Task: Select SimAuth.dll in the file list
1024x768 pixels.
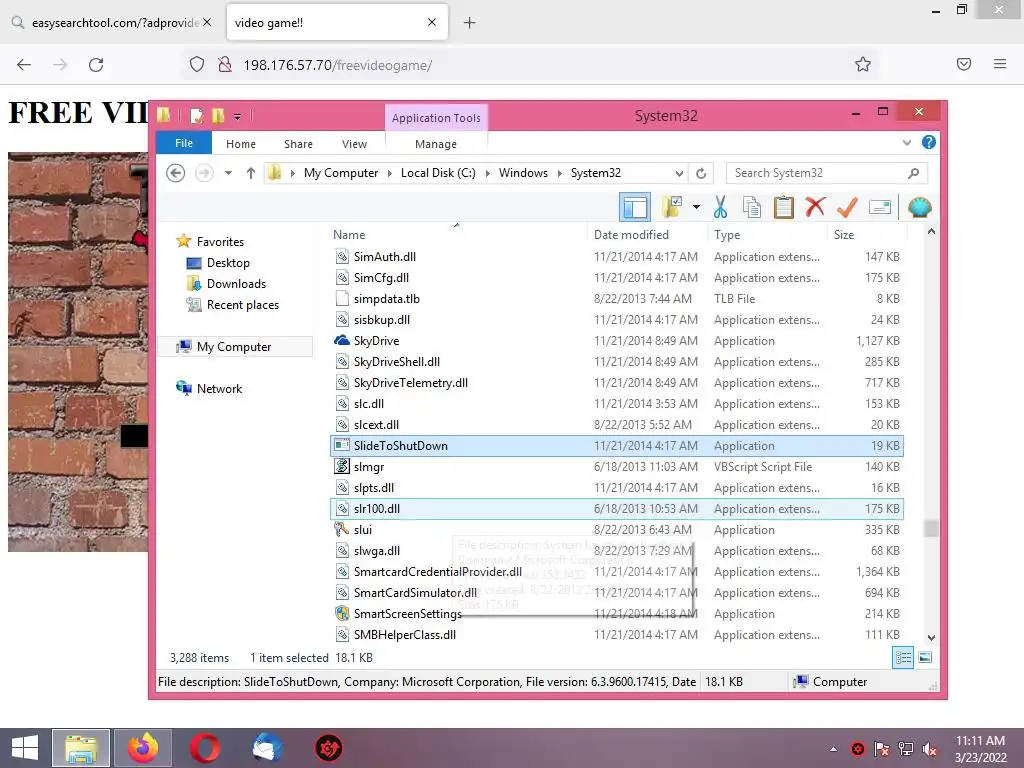Action: [617, 257]
